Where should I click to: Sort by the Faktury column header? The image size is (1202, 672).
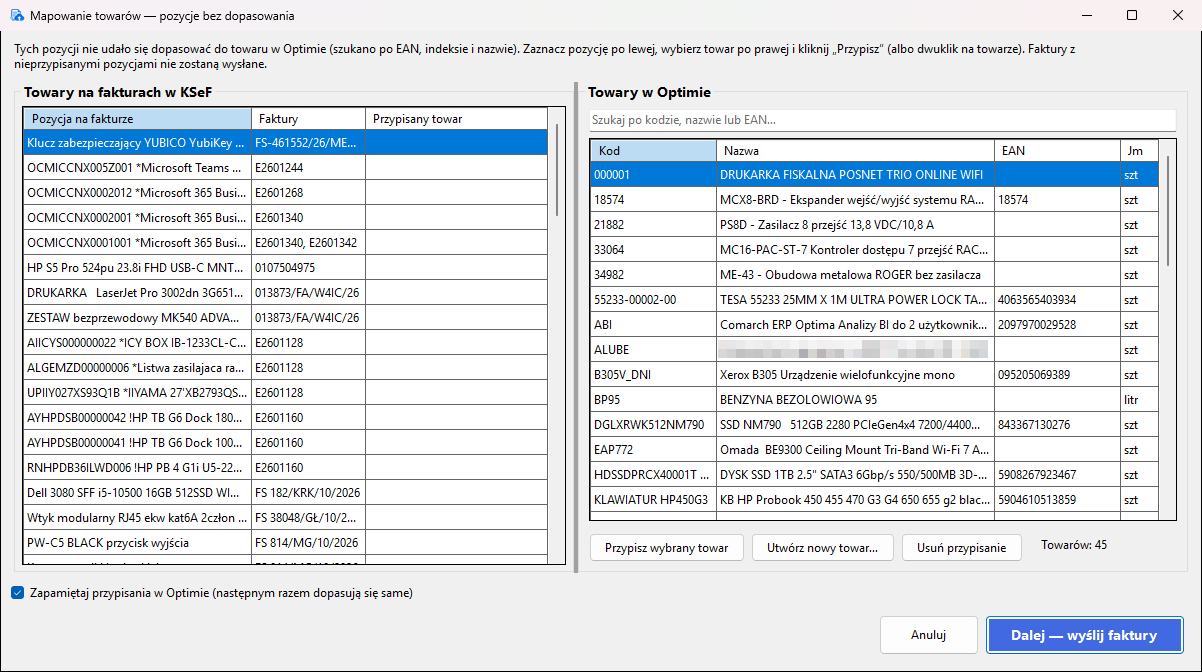[308, 119]
